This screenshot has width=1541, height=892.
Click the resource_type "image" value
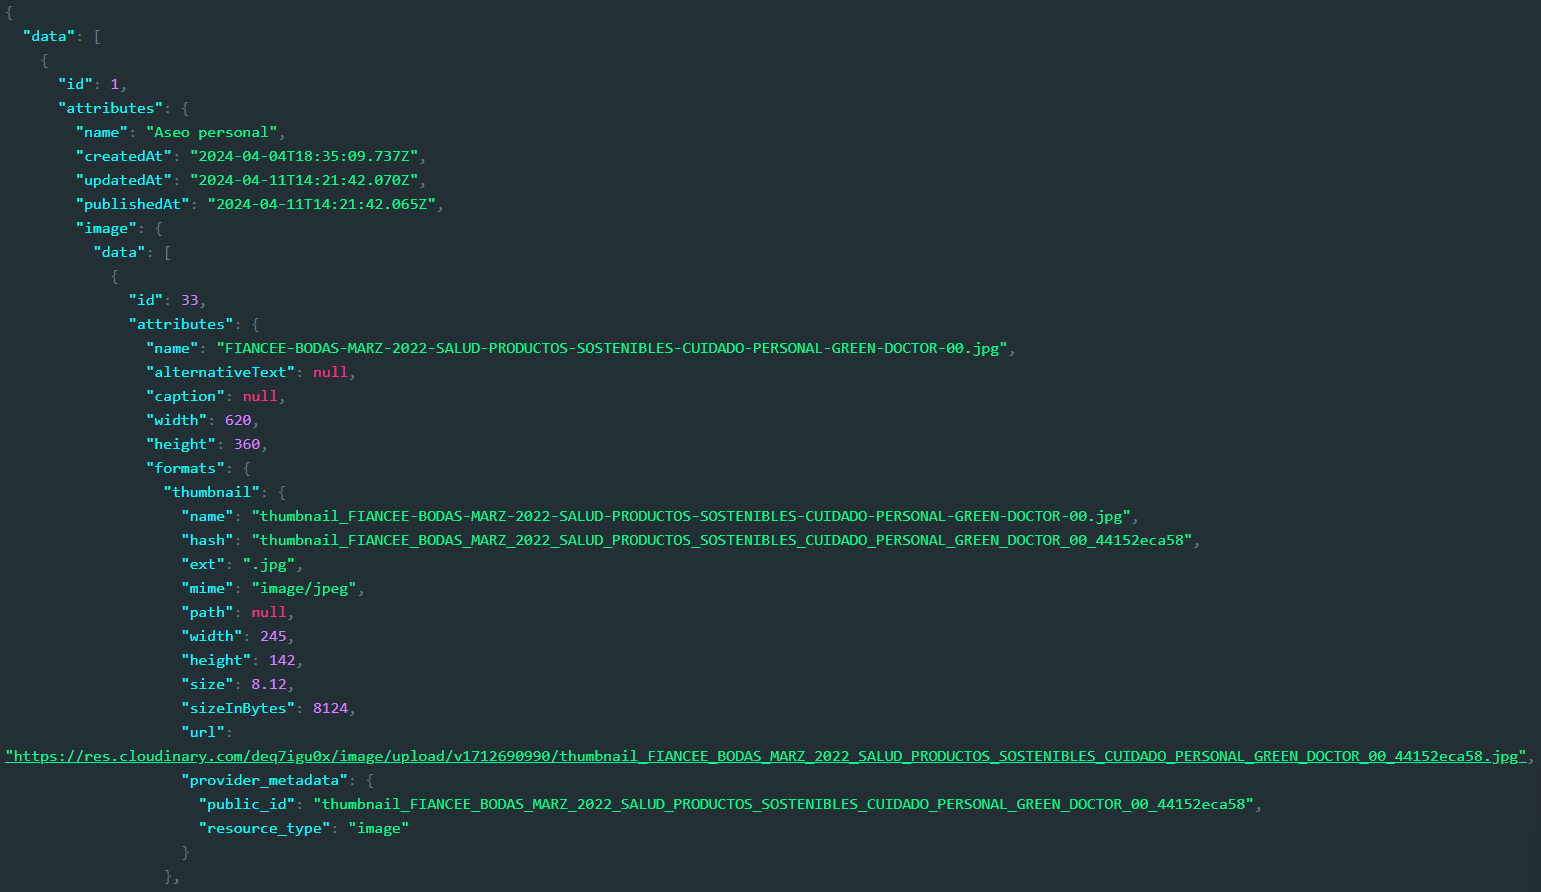378,828
